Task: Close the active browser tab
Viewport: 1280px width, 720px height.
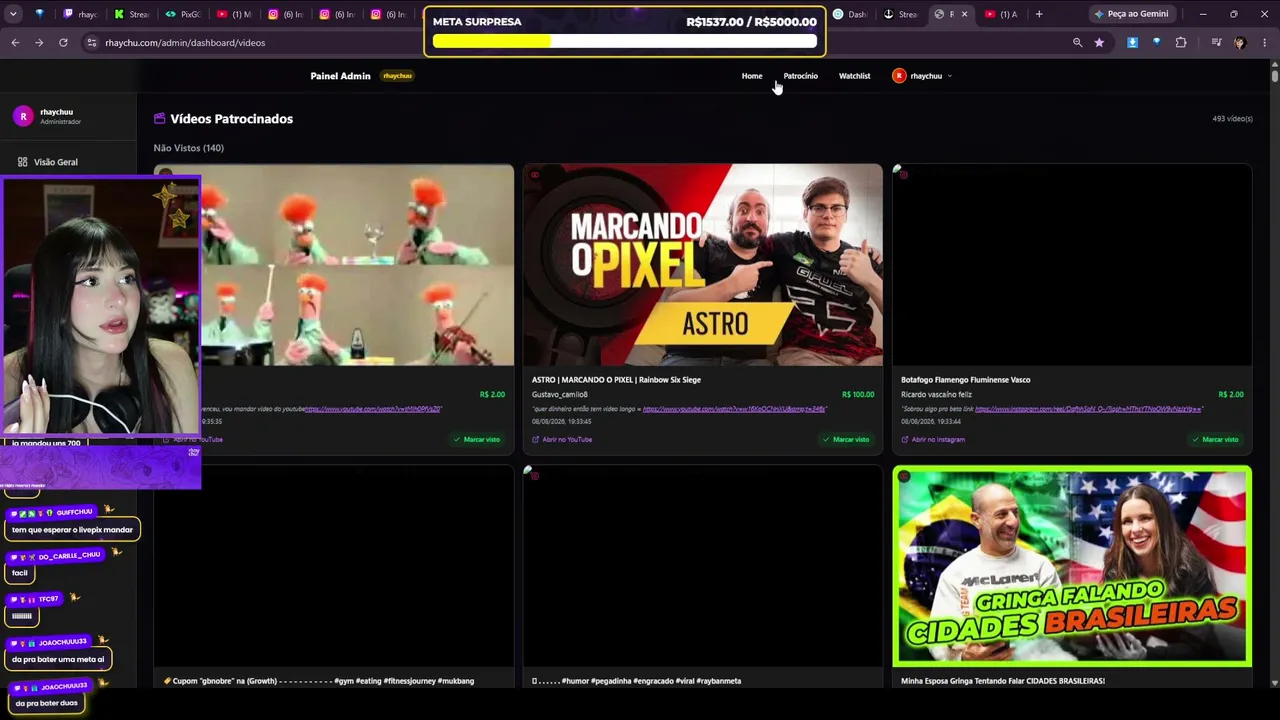Action: (964, 14)
